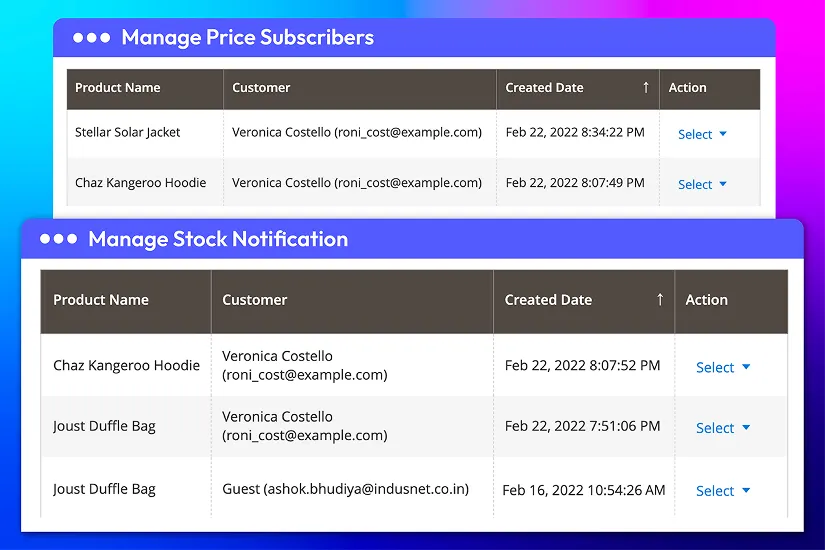The width and height of the screenshot is (825, 550).
Task: Sort Stock Notification by Customer header
Action: click(x=255, y=299)
